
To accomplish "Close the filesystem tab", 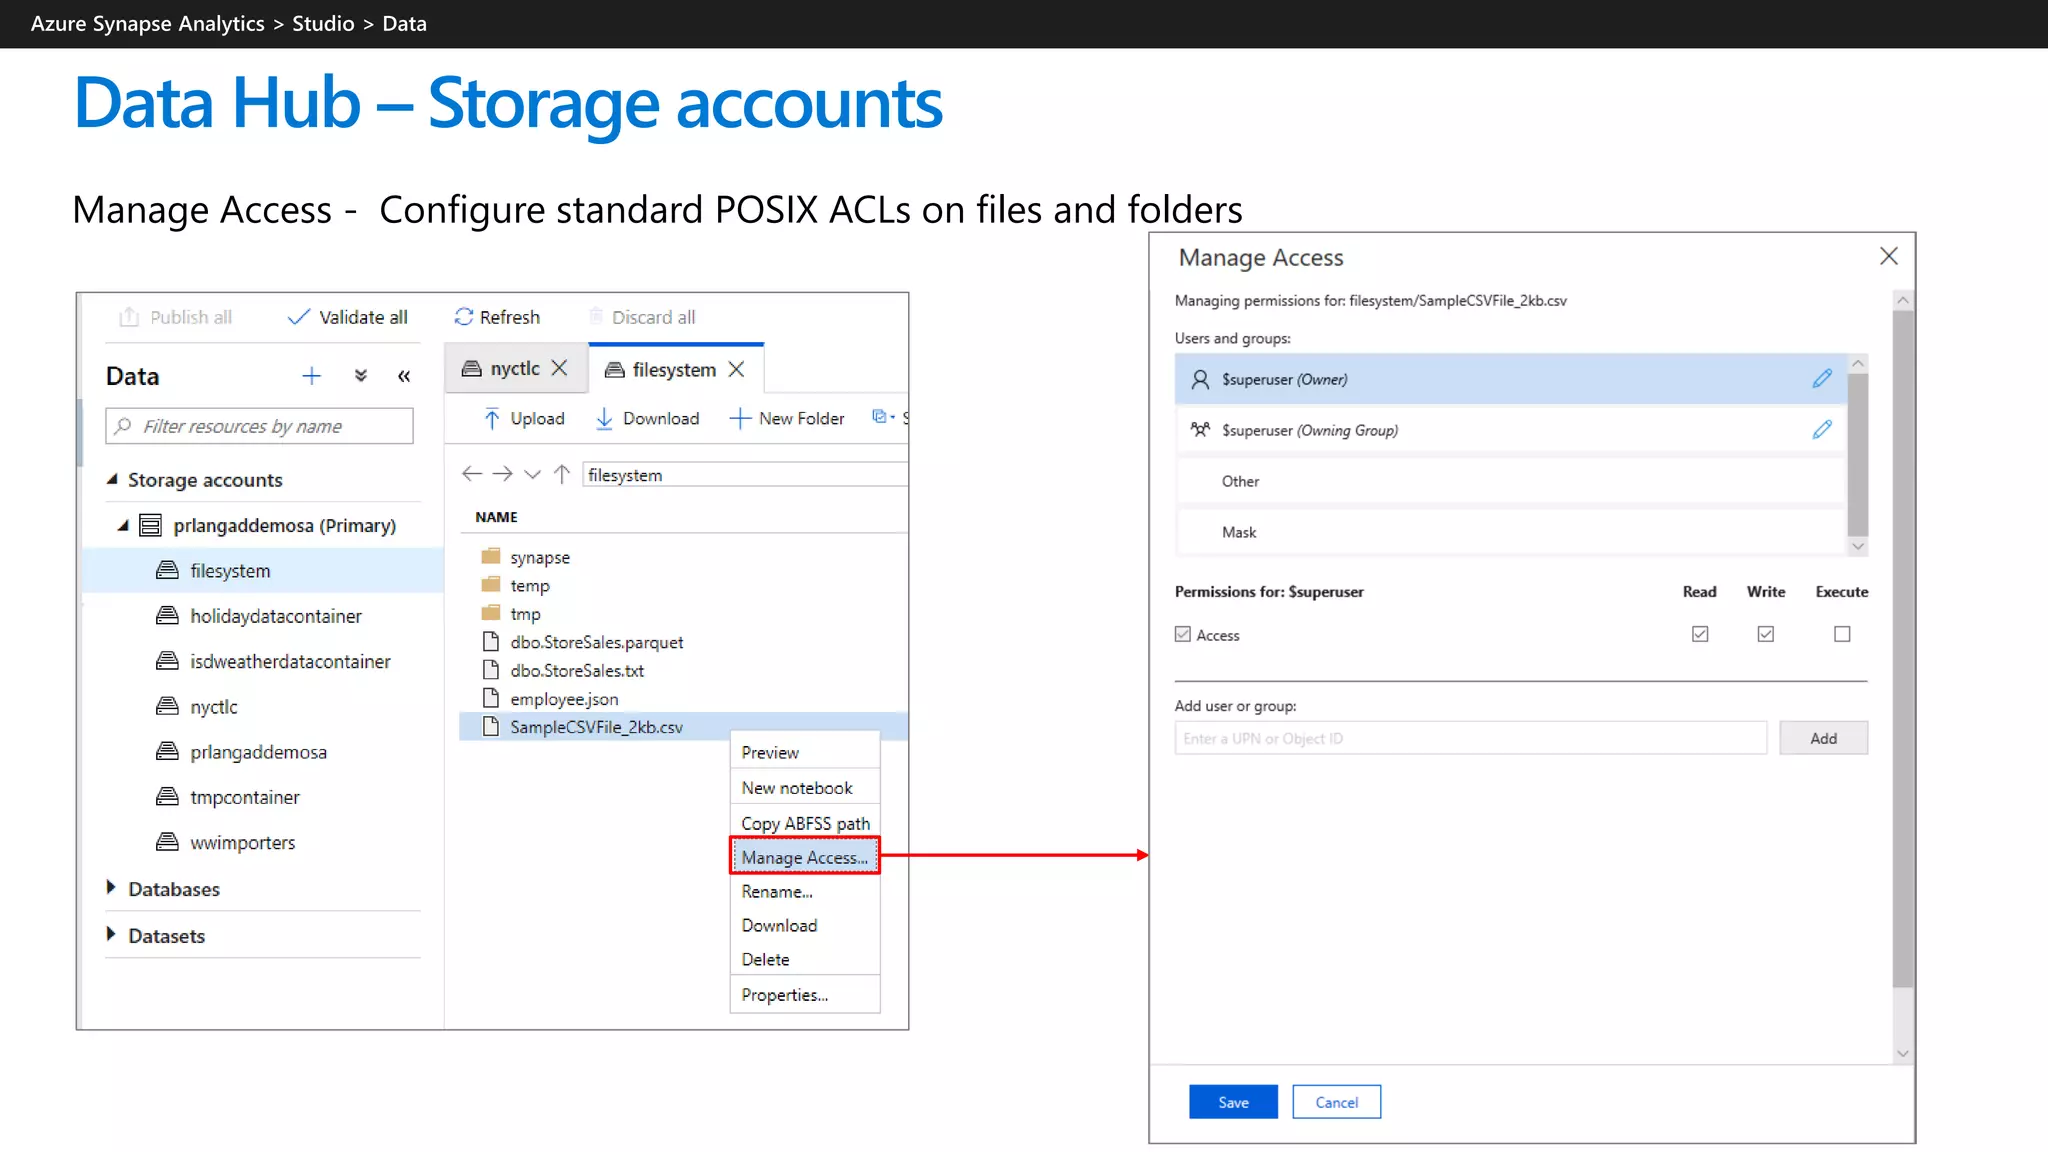I will [x=737, y=369].
